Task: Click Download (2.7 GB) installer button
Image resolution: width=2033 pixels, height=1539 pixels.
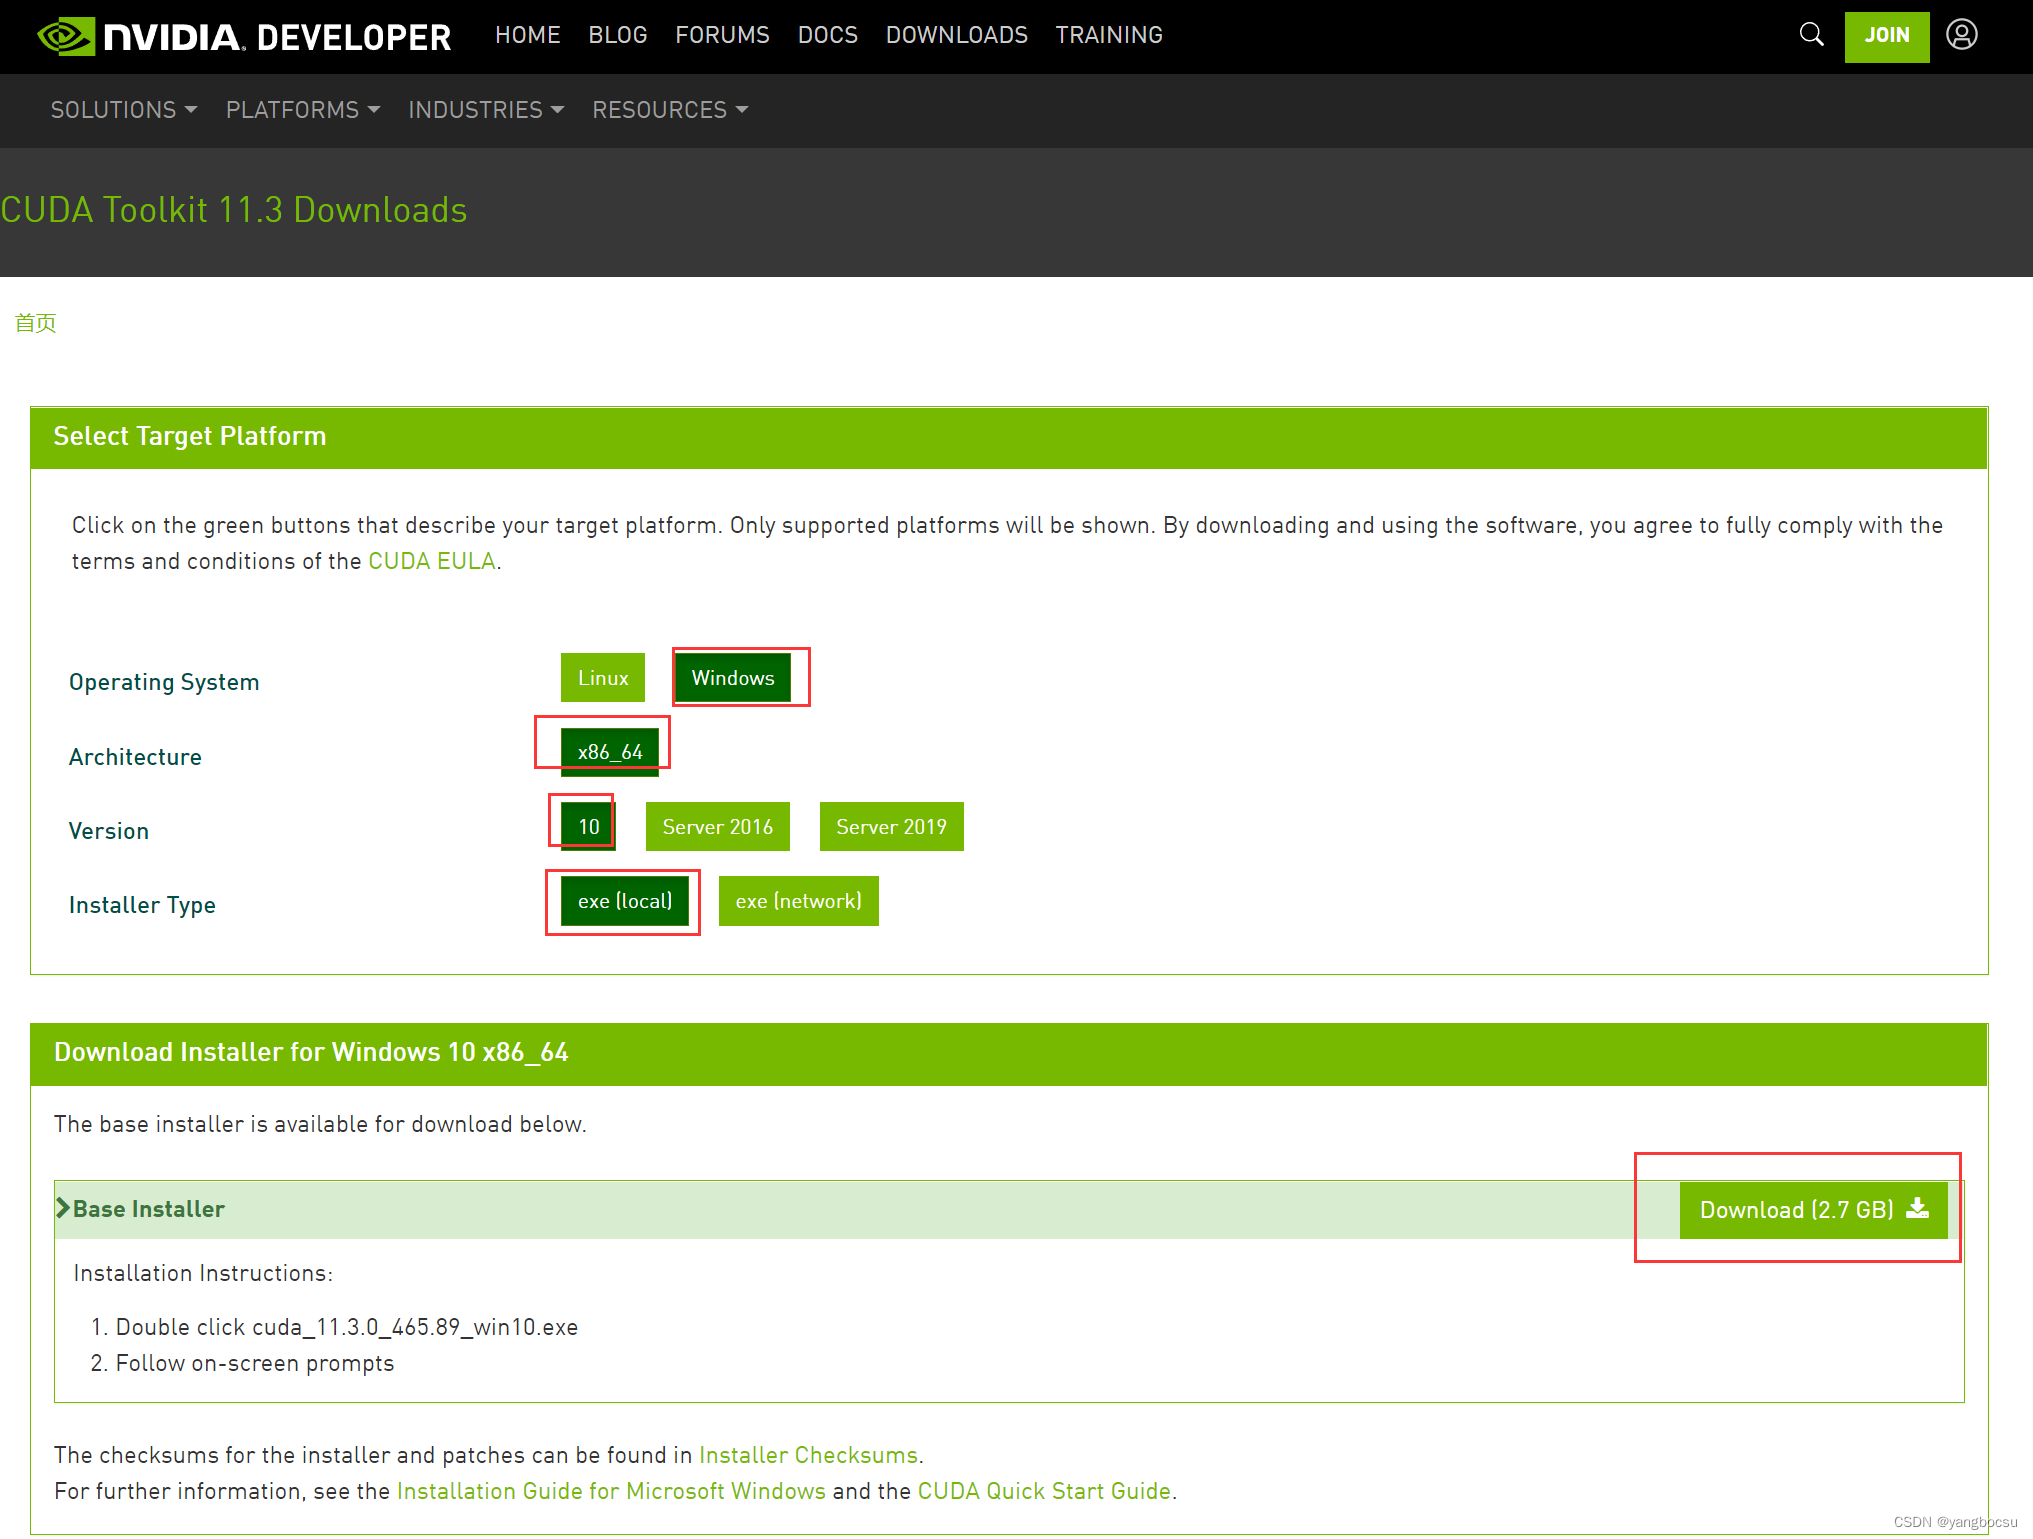Action: coord(1812,1209)
